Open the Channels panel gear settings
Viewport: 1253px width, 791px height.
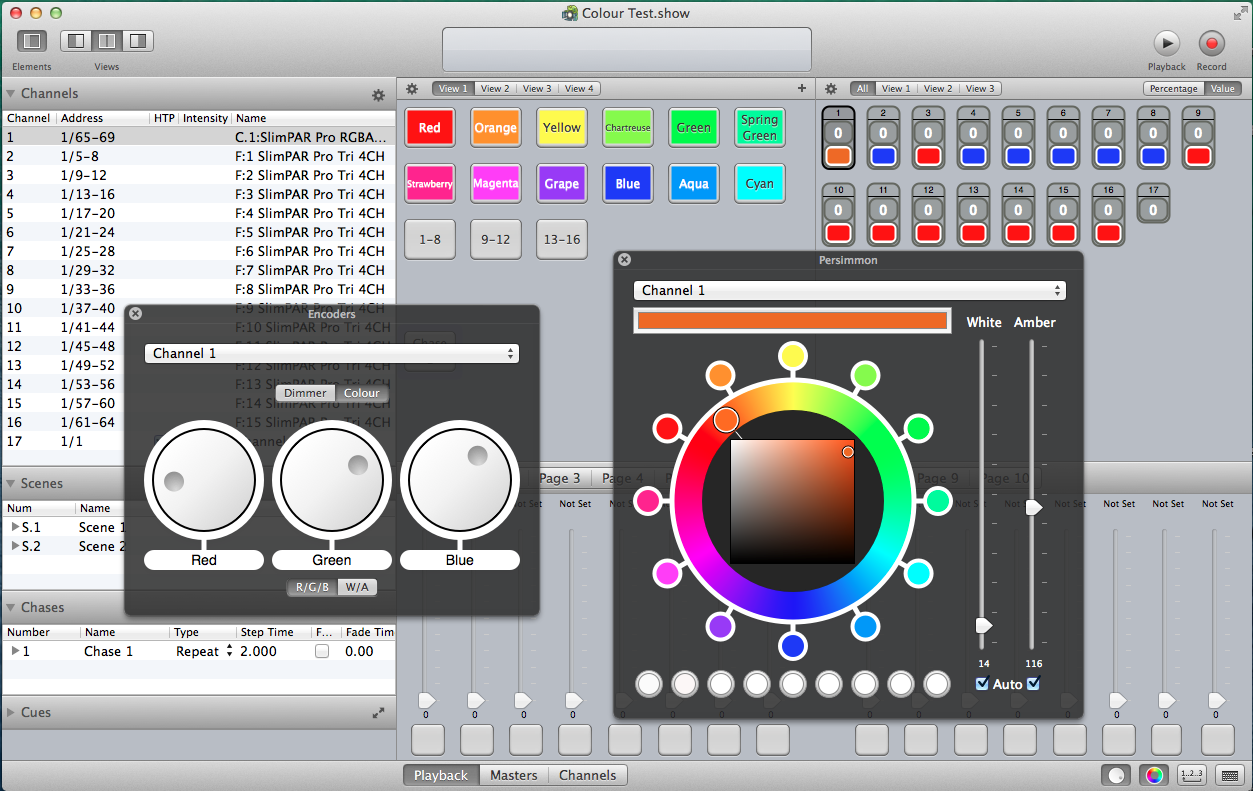378,95
